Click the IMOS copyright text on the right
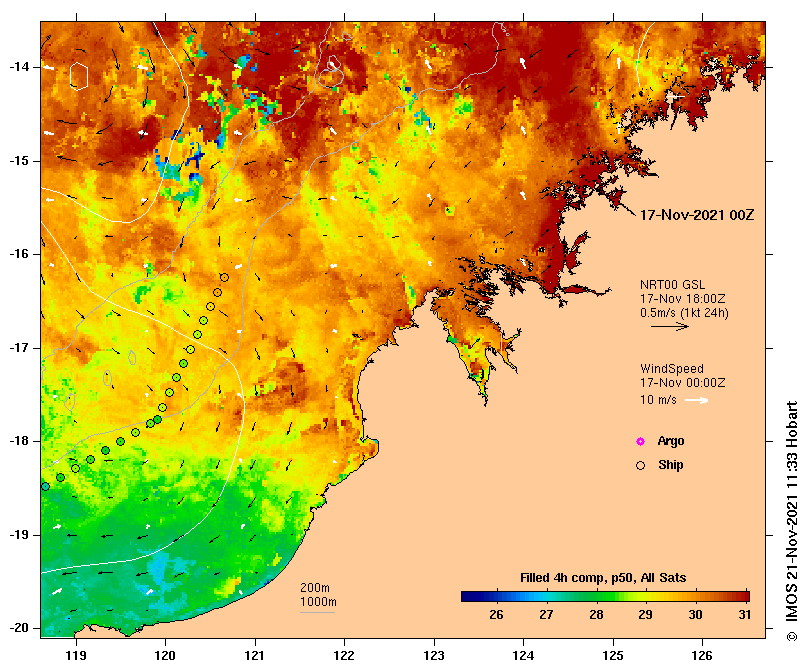The width and height of the screenshot is (809, 672). pyautogui.click(x=792, y=521)
